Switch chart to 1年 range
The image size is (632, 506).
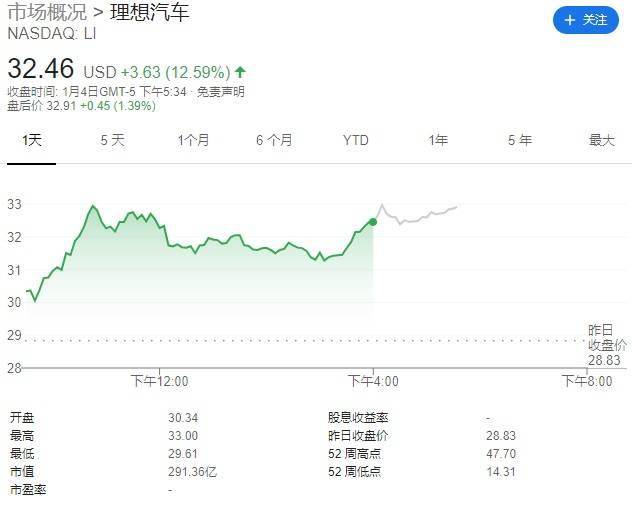click(438, 140)
